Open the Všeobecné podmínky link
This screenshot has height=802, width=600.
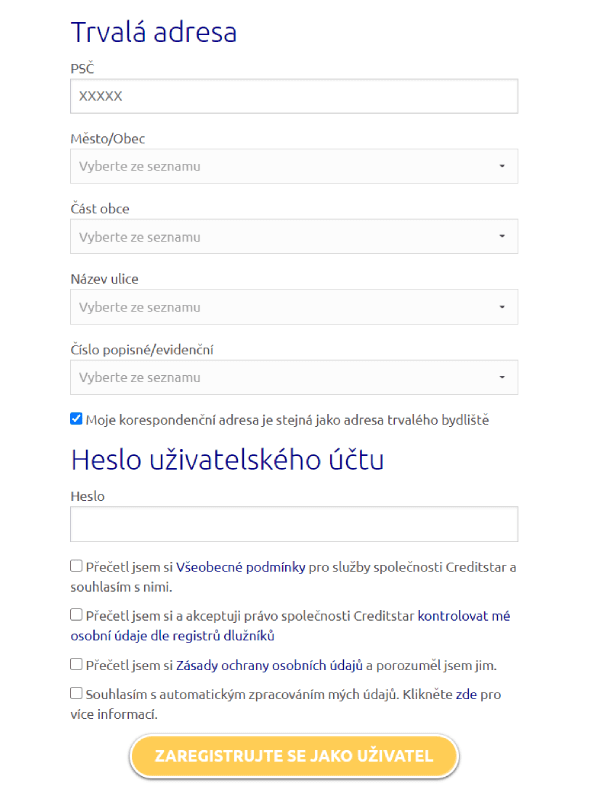[x=240, y=567]
